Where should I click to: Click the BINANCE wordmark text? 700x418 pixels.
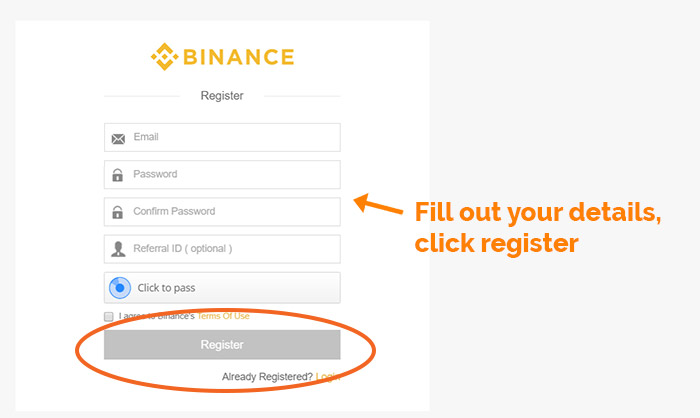point(238,57)
